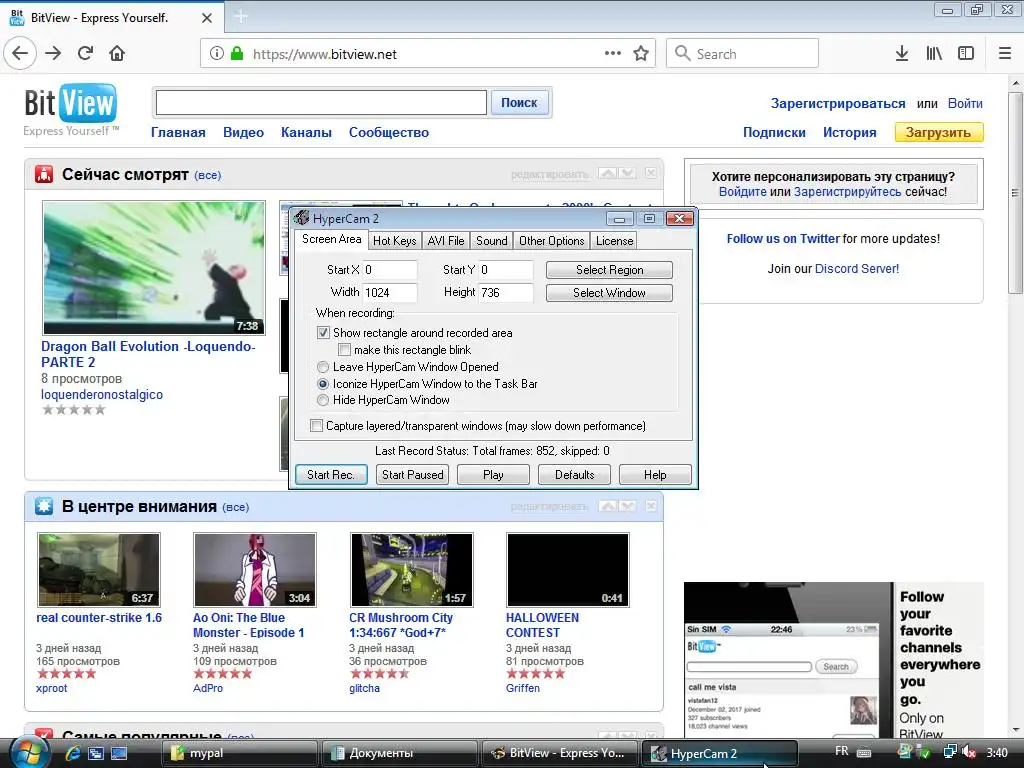Show site information for bitview.net
This screenshot has height=768, width=1024.
coord(217,54)
